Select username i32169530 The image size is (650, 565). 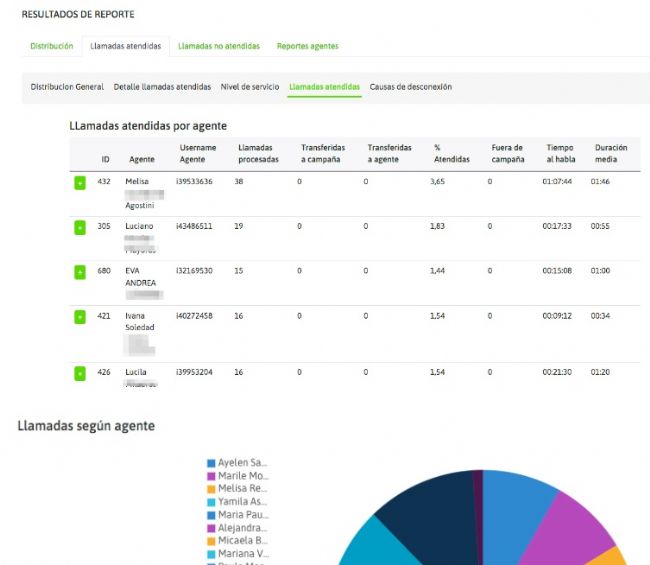point(194,271)
